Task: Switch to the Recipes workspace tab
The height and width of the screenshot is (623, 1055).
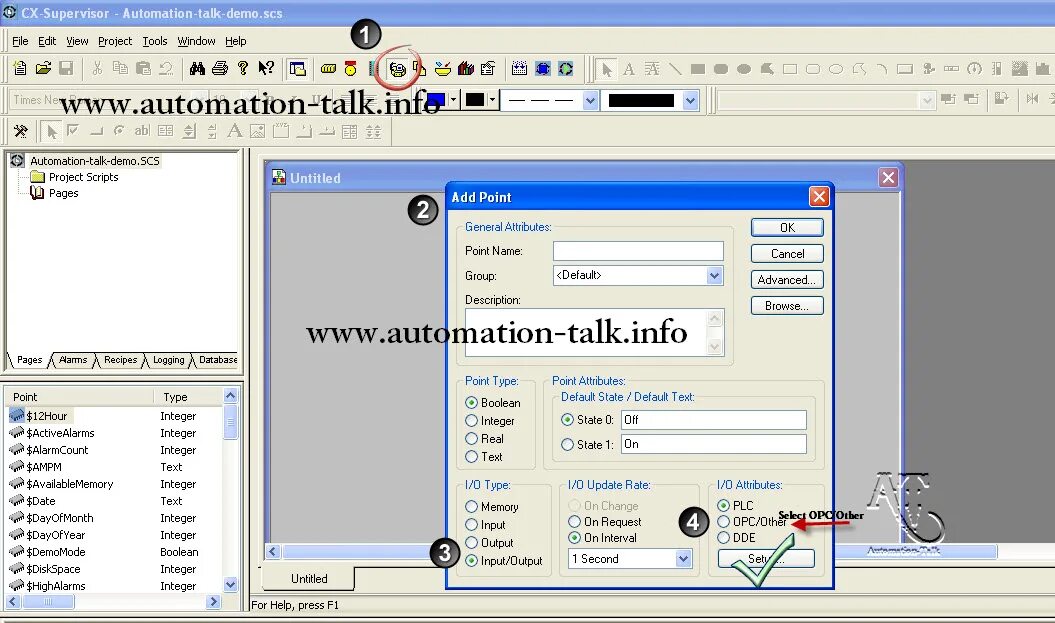Action: pos(120,360)
